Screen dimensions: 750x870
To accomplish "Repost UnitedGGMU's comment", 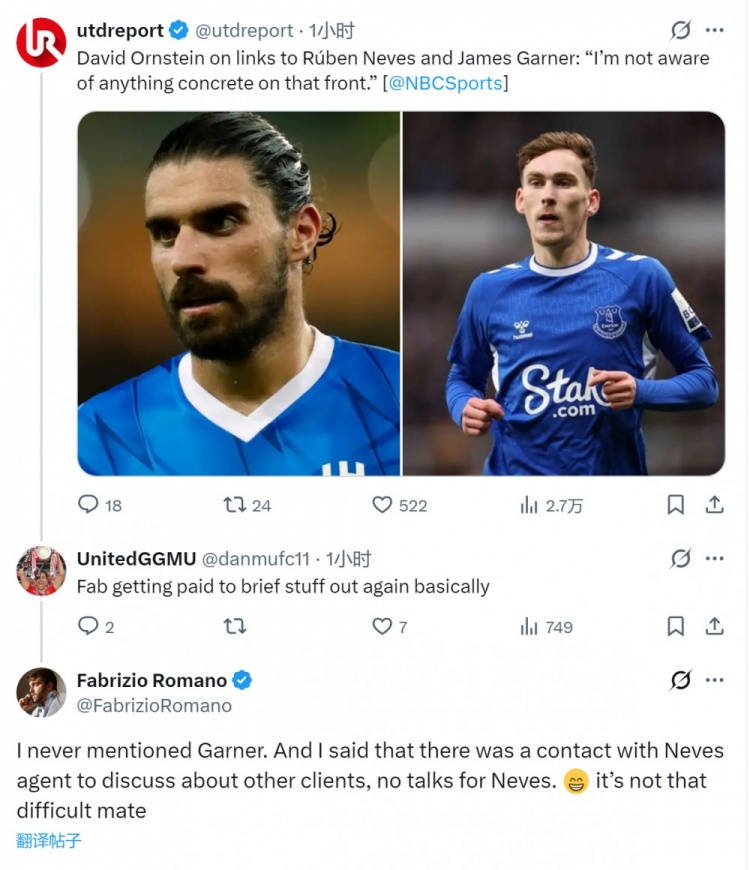I will pos(235,626).
